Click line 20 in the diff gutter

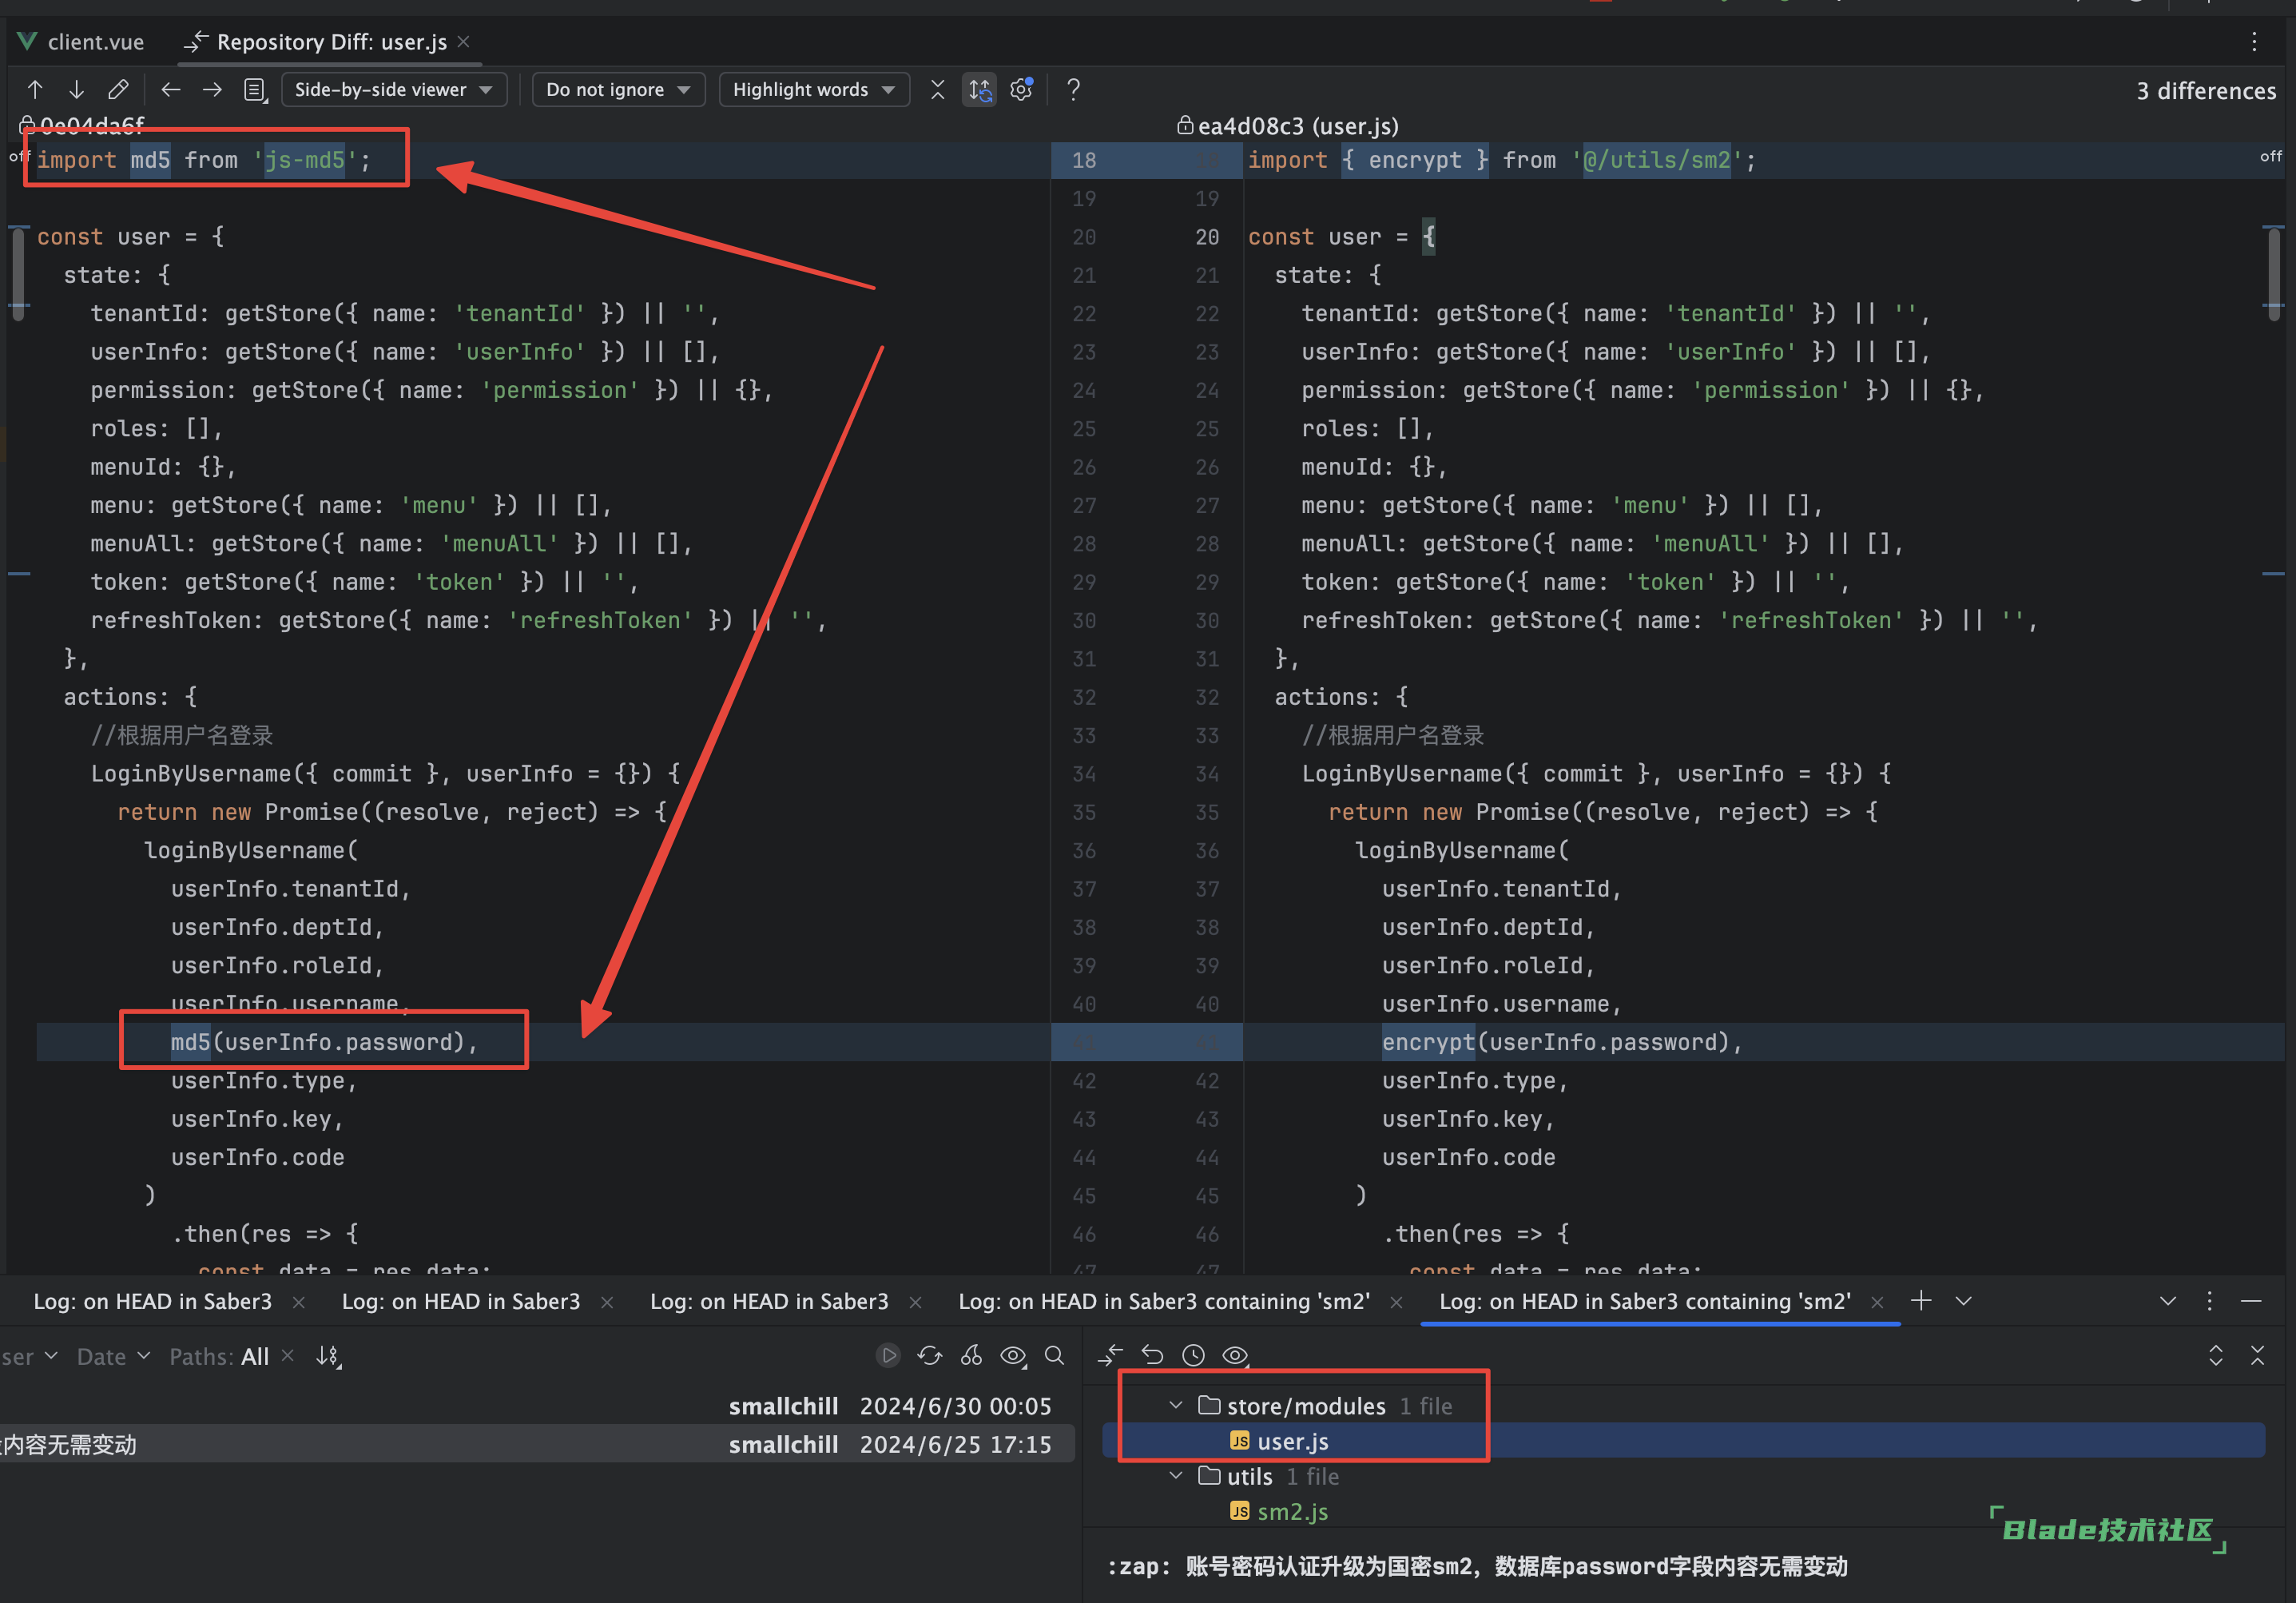pyautogui.click(x=1207, y=237)
